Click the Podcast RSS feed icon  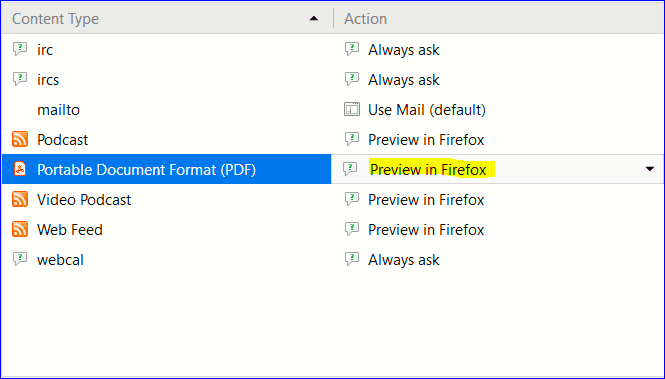pos(20,139)
